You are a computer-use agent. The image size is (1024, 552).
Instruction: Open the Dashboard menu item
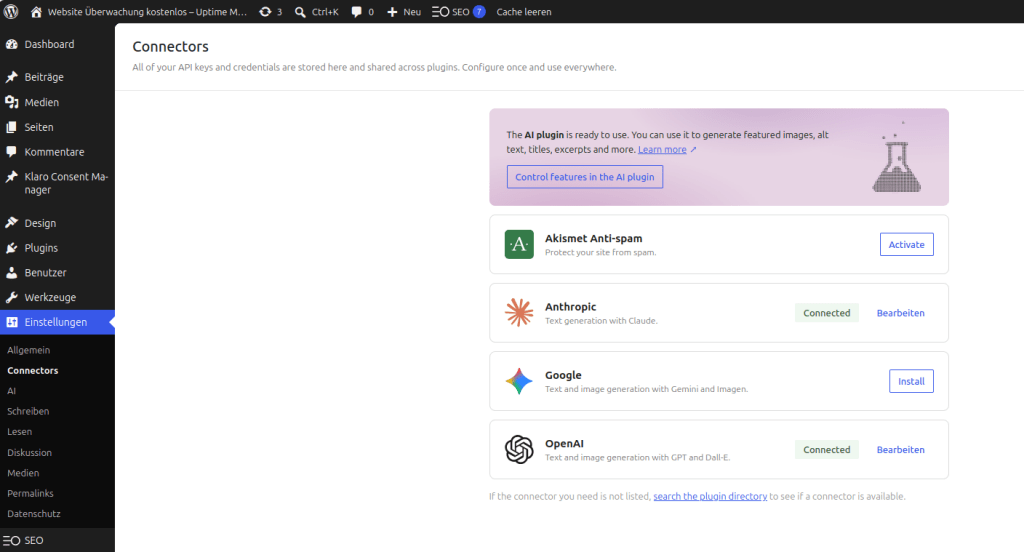[50, 44]
